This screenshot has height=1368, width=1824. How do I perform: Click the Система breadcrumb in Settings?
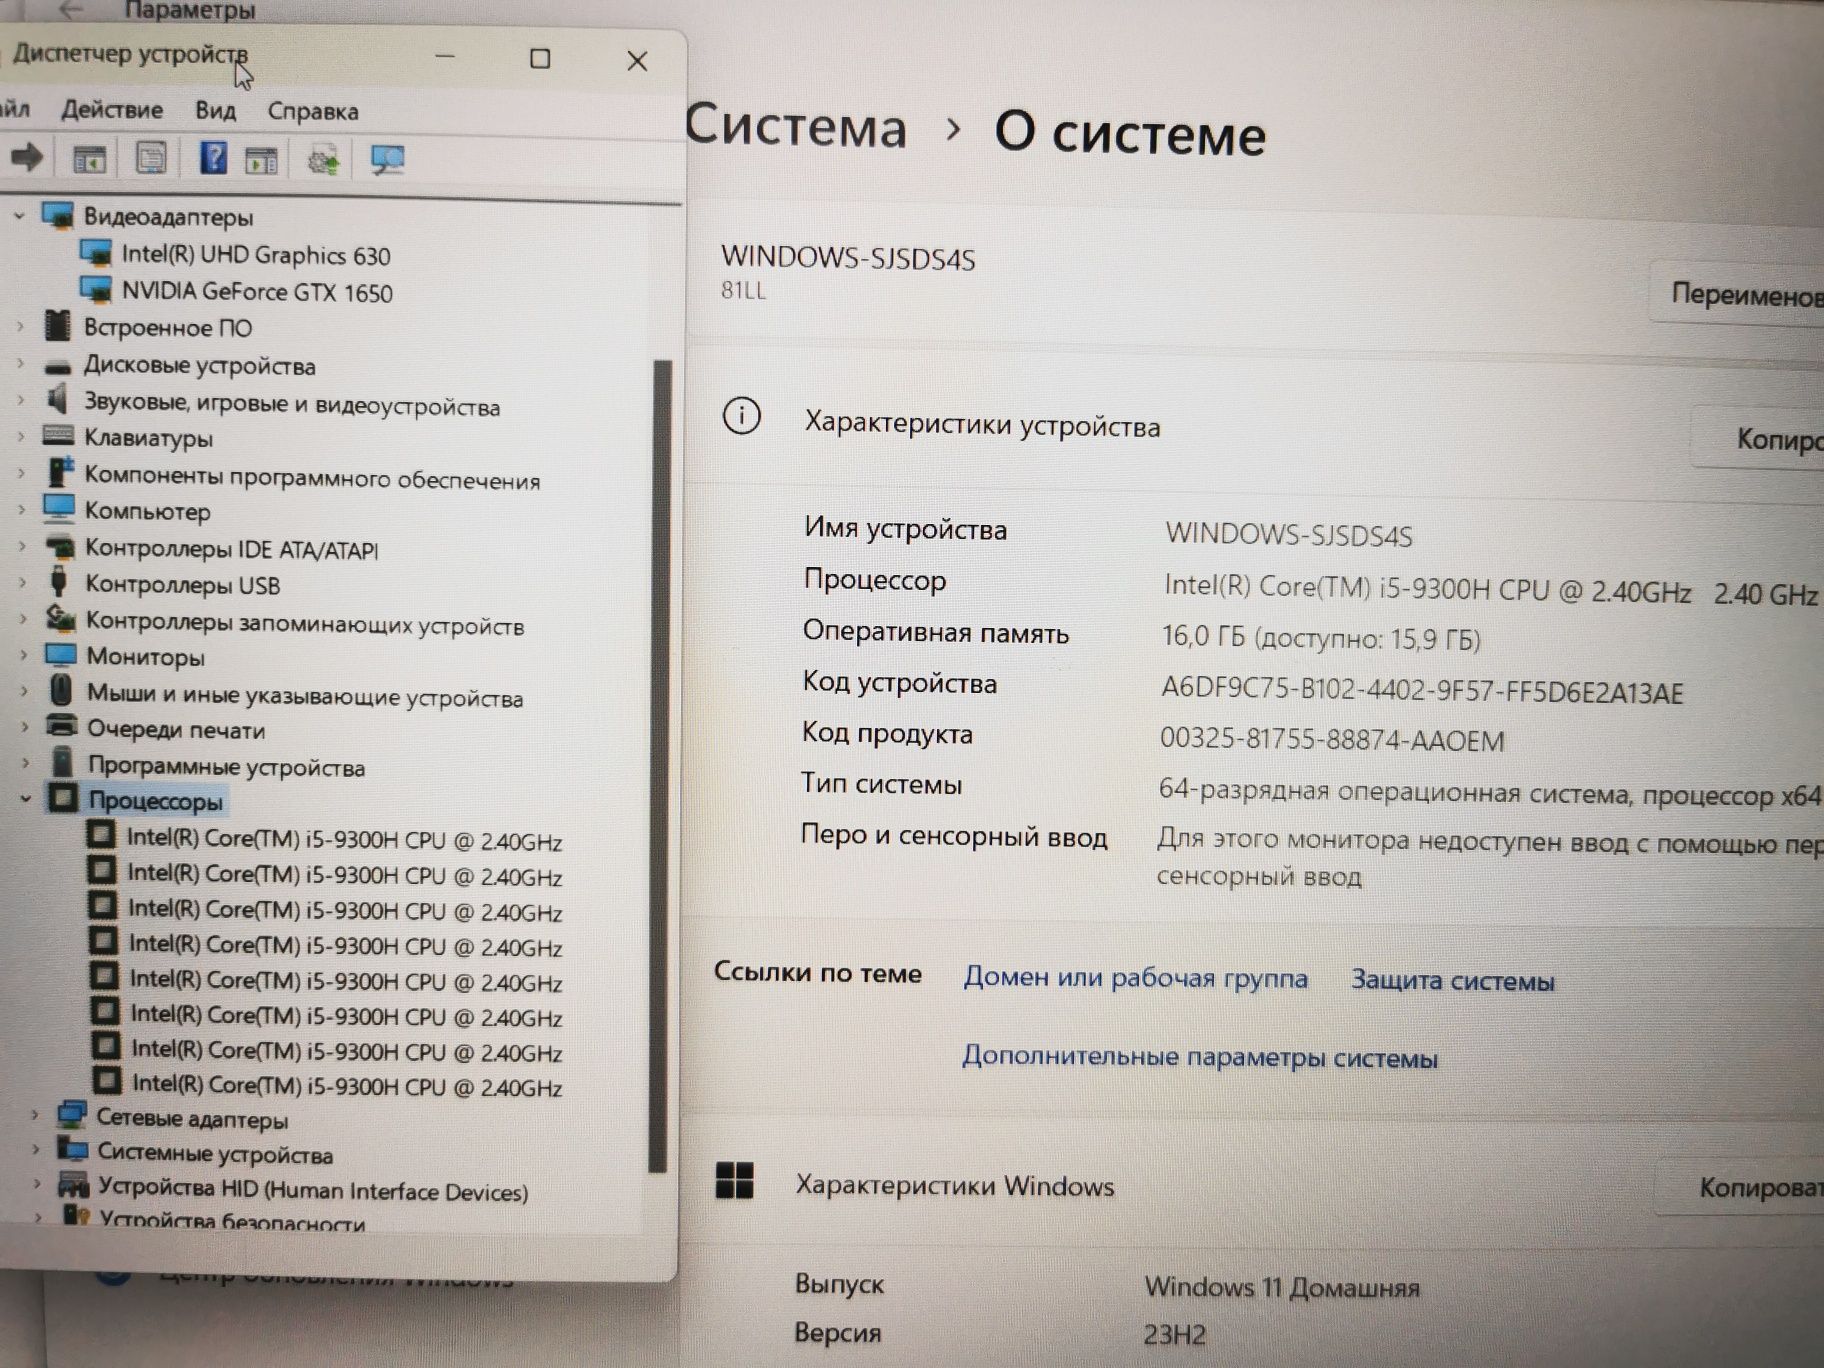coord(796,127)
